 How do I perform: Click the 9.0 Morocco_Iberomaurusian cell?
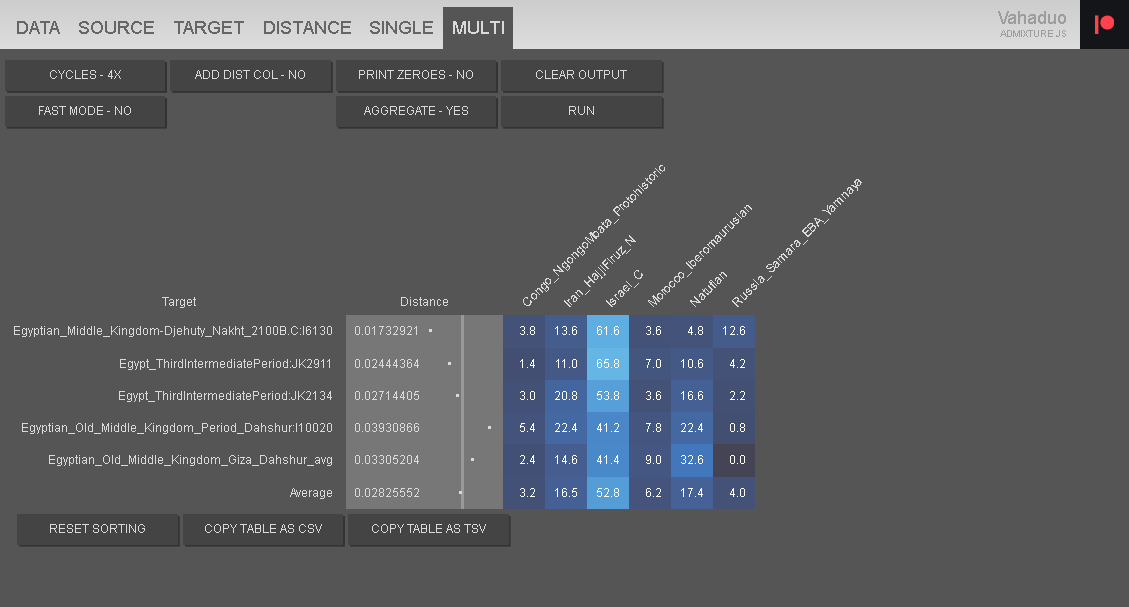(650, 460)
